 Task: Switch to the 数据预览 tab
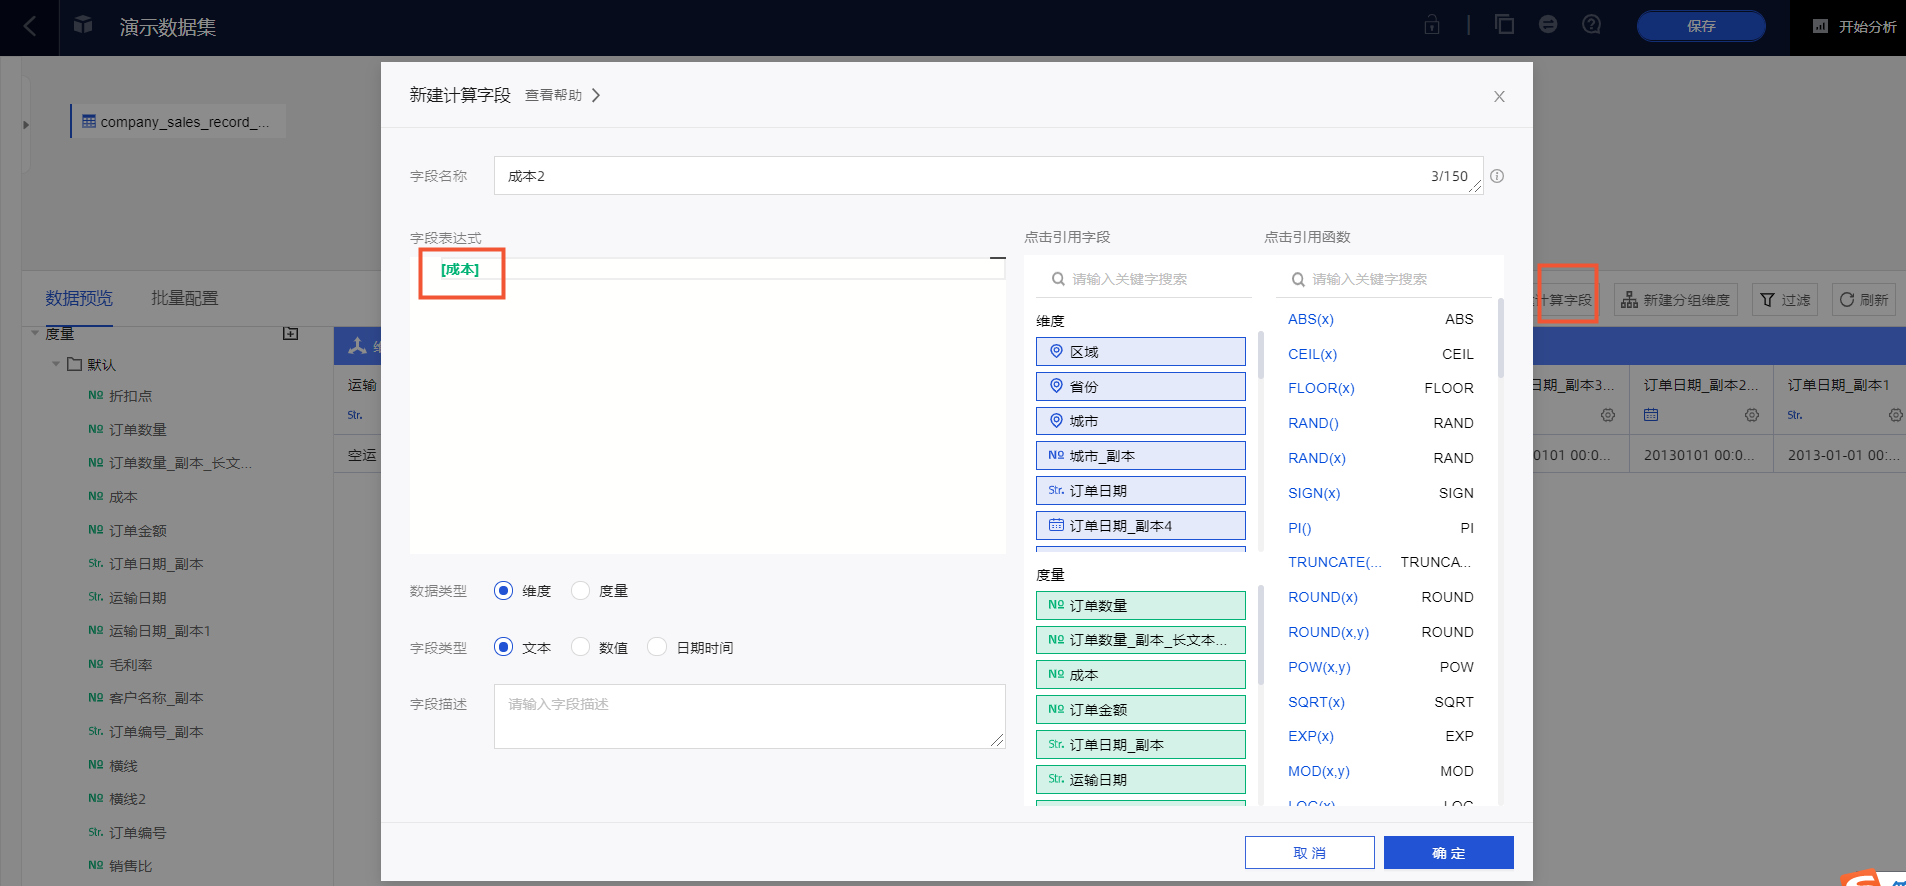click(79, 298)
